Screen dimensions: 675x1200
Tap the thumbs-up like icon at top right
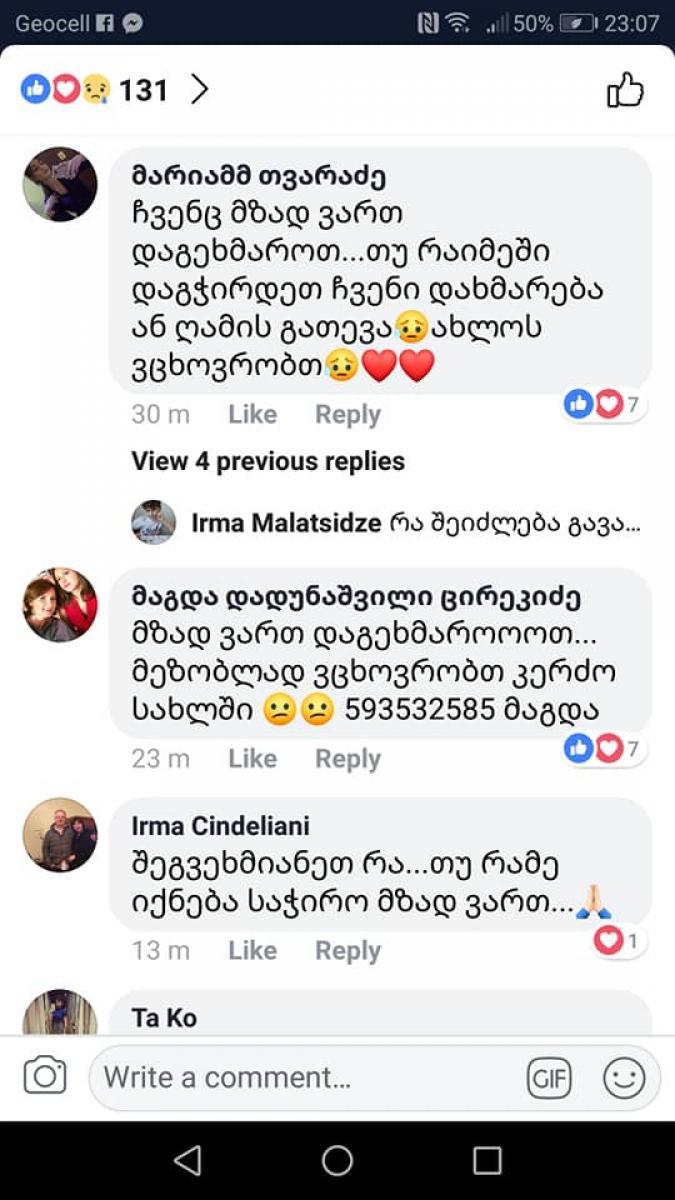point(626,91)
